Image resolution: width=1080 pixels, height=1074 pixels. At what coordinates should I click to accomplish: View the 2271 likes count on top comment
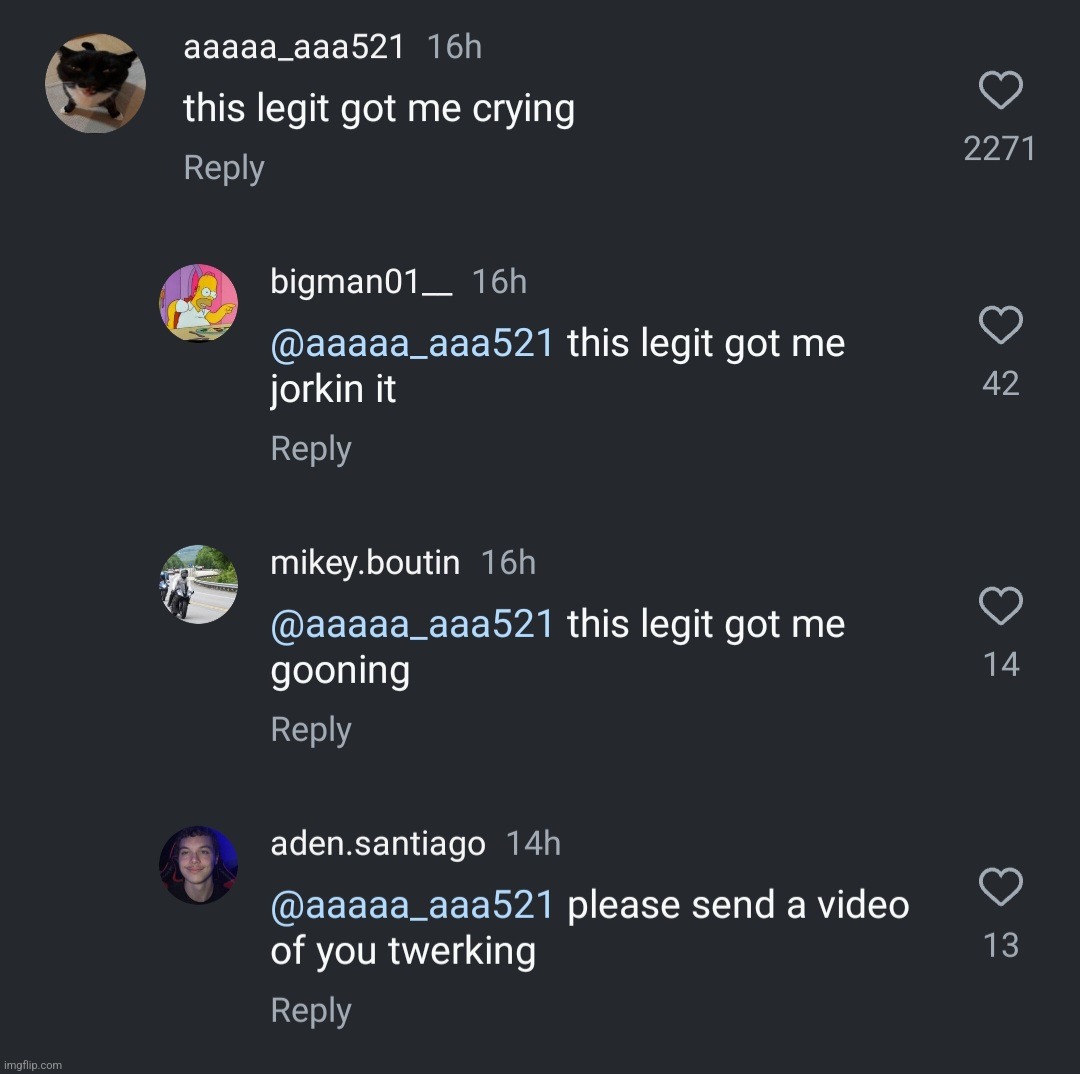(x=1000, y=149)
